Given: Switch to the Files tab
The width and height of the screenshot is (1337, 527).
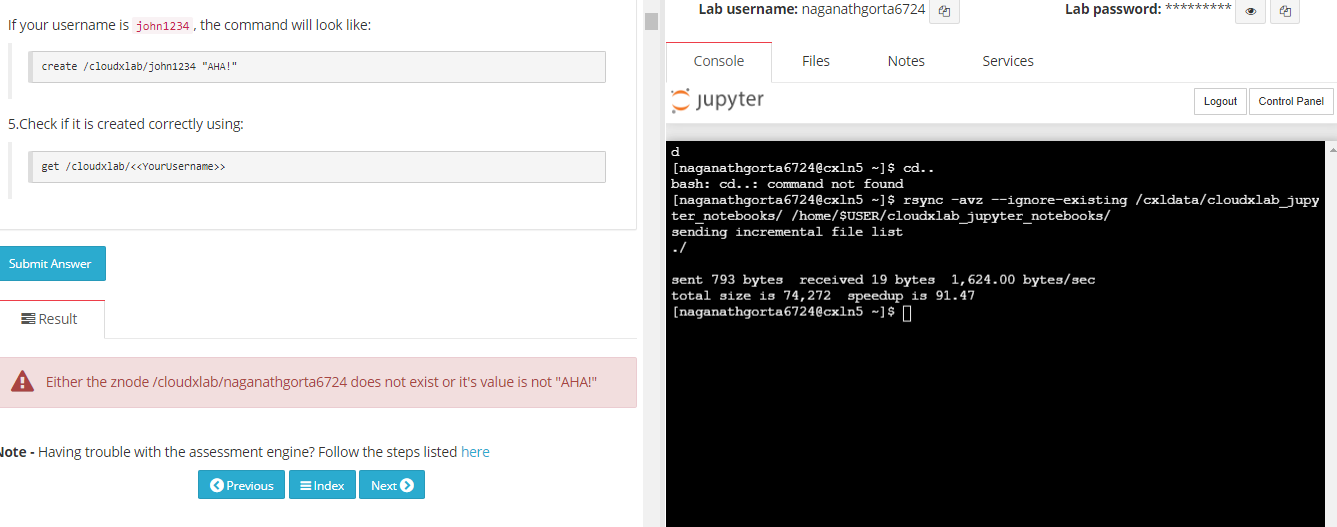Looking at the screenshot, I should (816, 61).
